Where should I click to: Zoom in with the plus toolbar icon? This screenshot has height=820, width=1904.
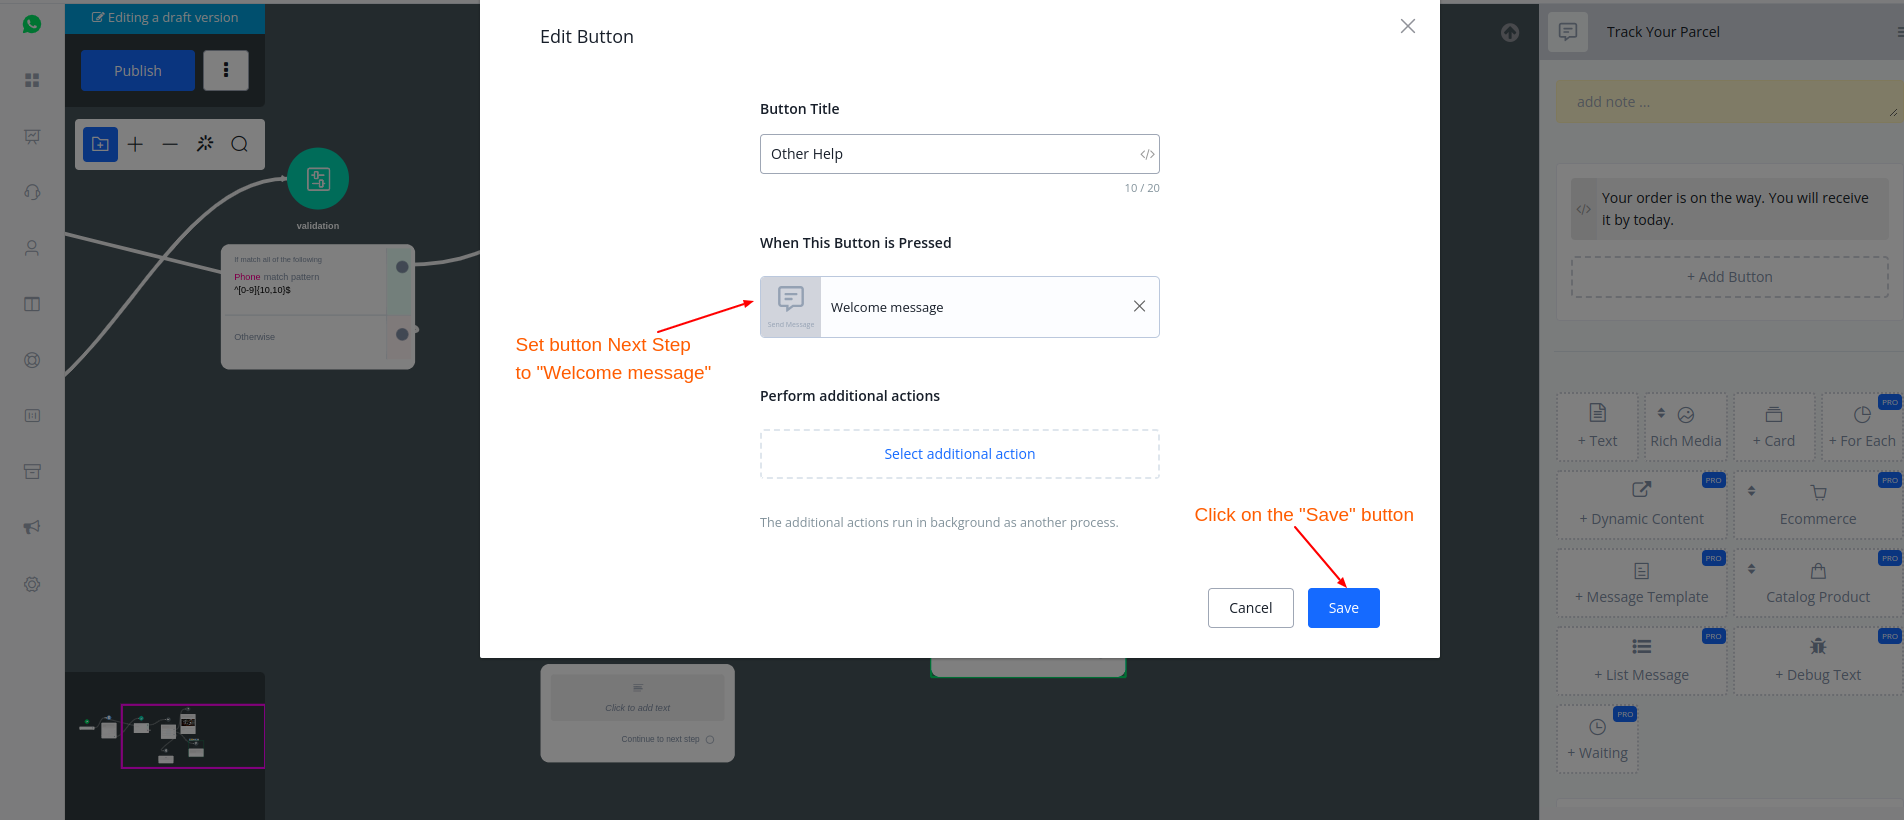135,144
